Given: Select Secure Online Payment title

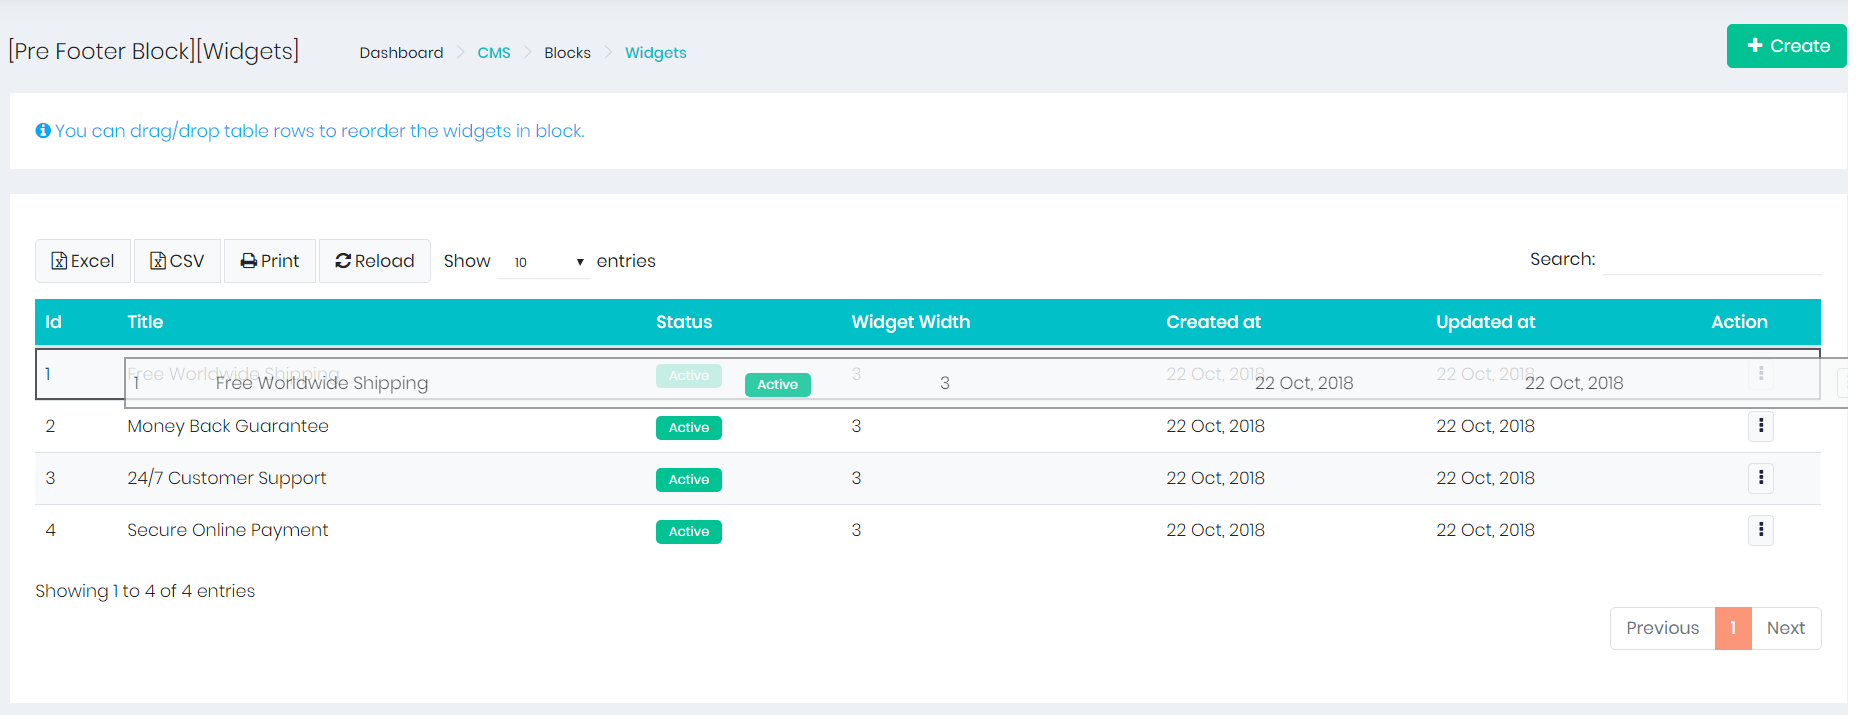Looking at the screenshot, I should [x=228, y=530].
